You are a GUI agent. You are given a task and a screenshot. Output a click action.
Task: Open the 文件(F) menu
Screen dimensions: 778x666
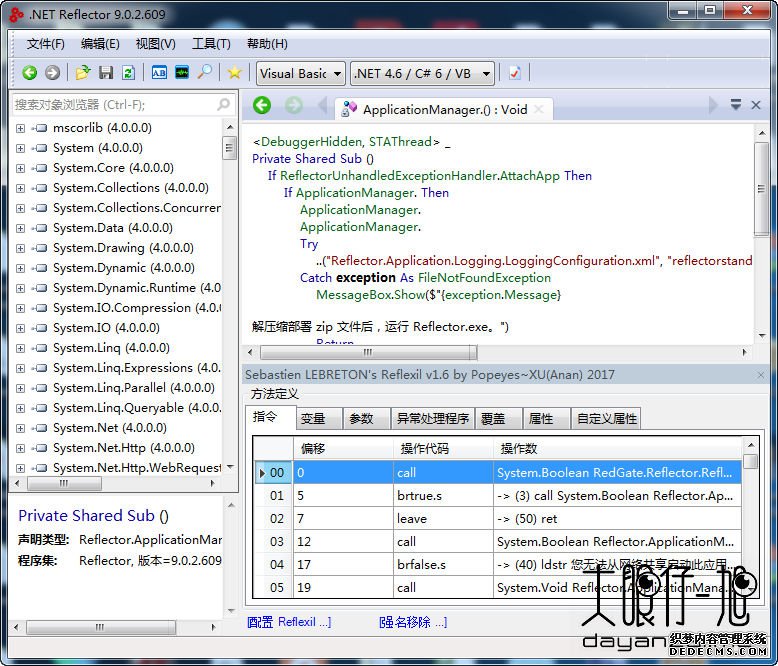(46, 44)
